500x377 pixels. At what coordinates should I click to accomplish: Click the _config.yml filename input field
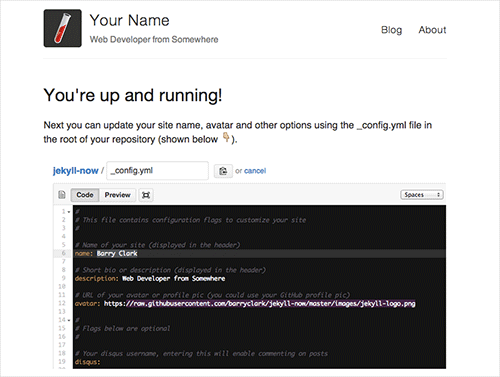coord(157,171)
